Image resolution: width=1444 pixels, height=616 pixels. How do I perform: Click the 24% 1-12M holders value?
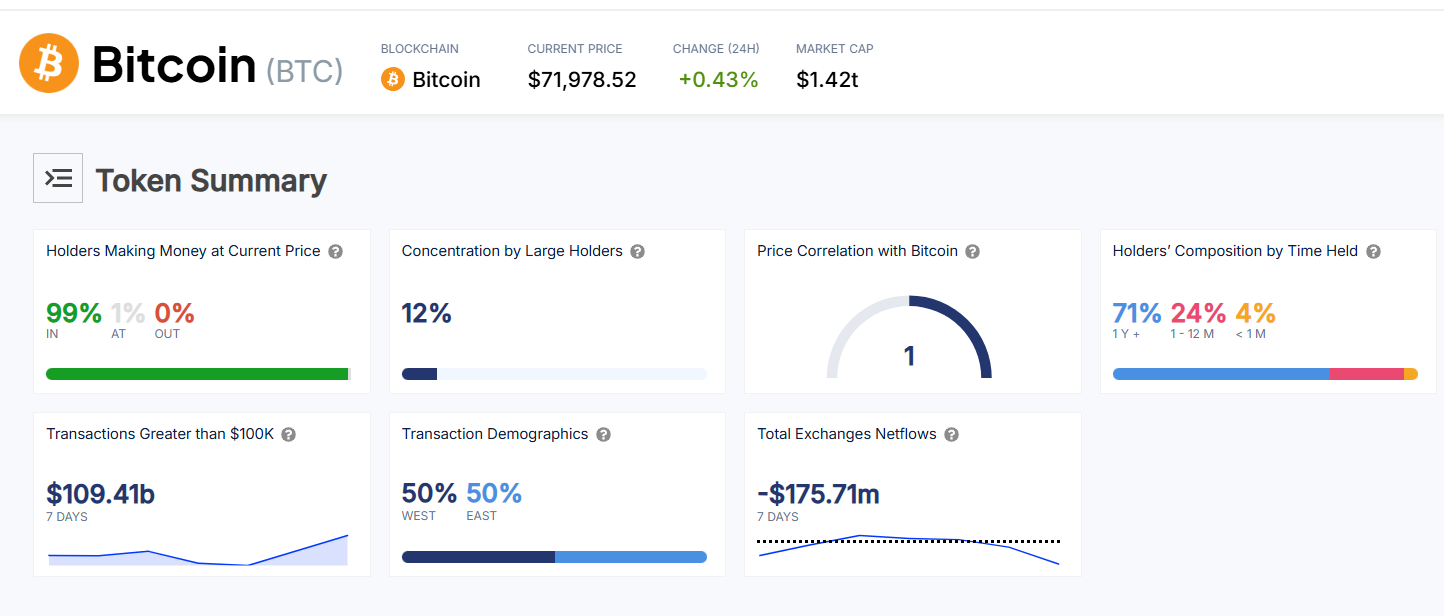[x=1198, y=313]
